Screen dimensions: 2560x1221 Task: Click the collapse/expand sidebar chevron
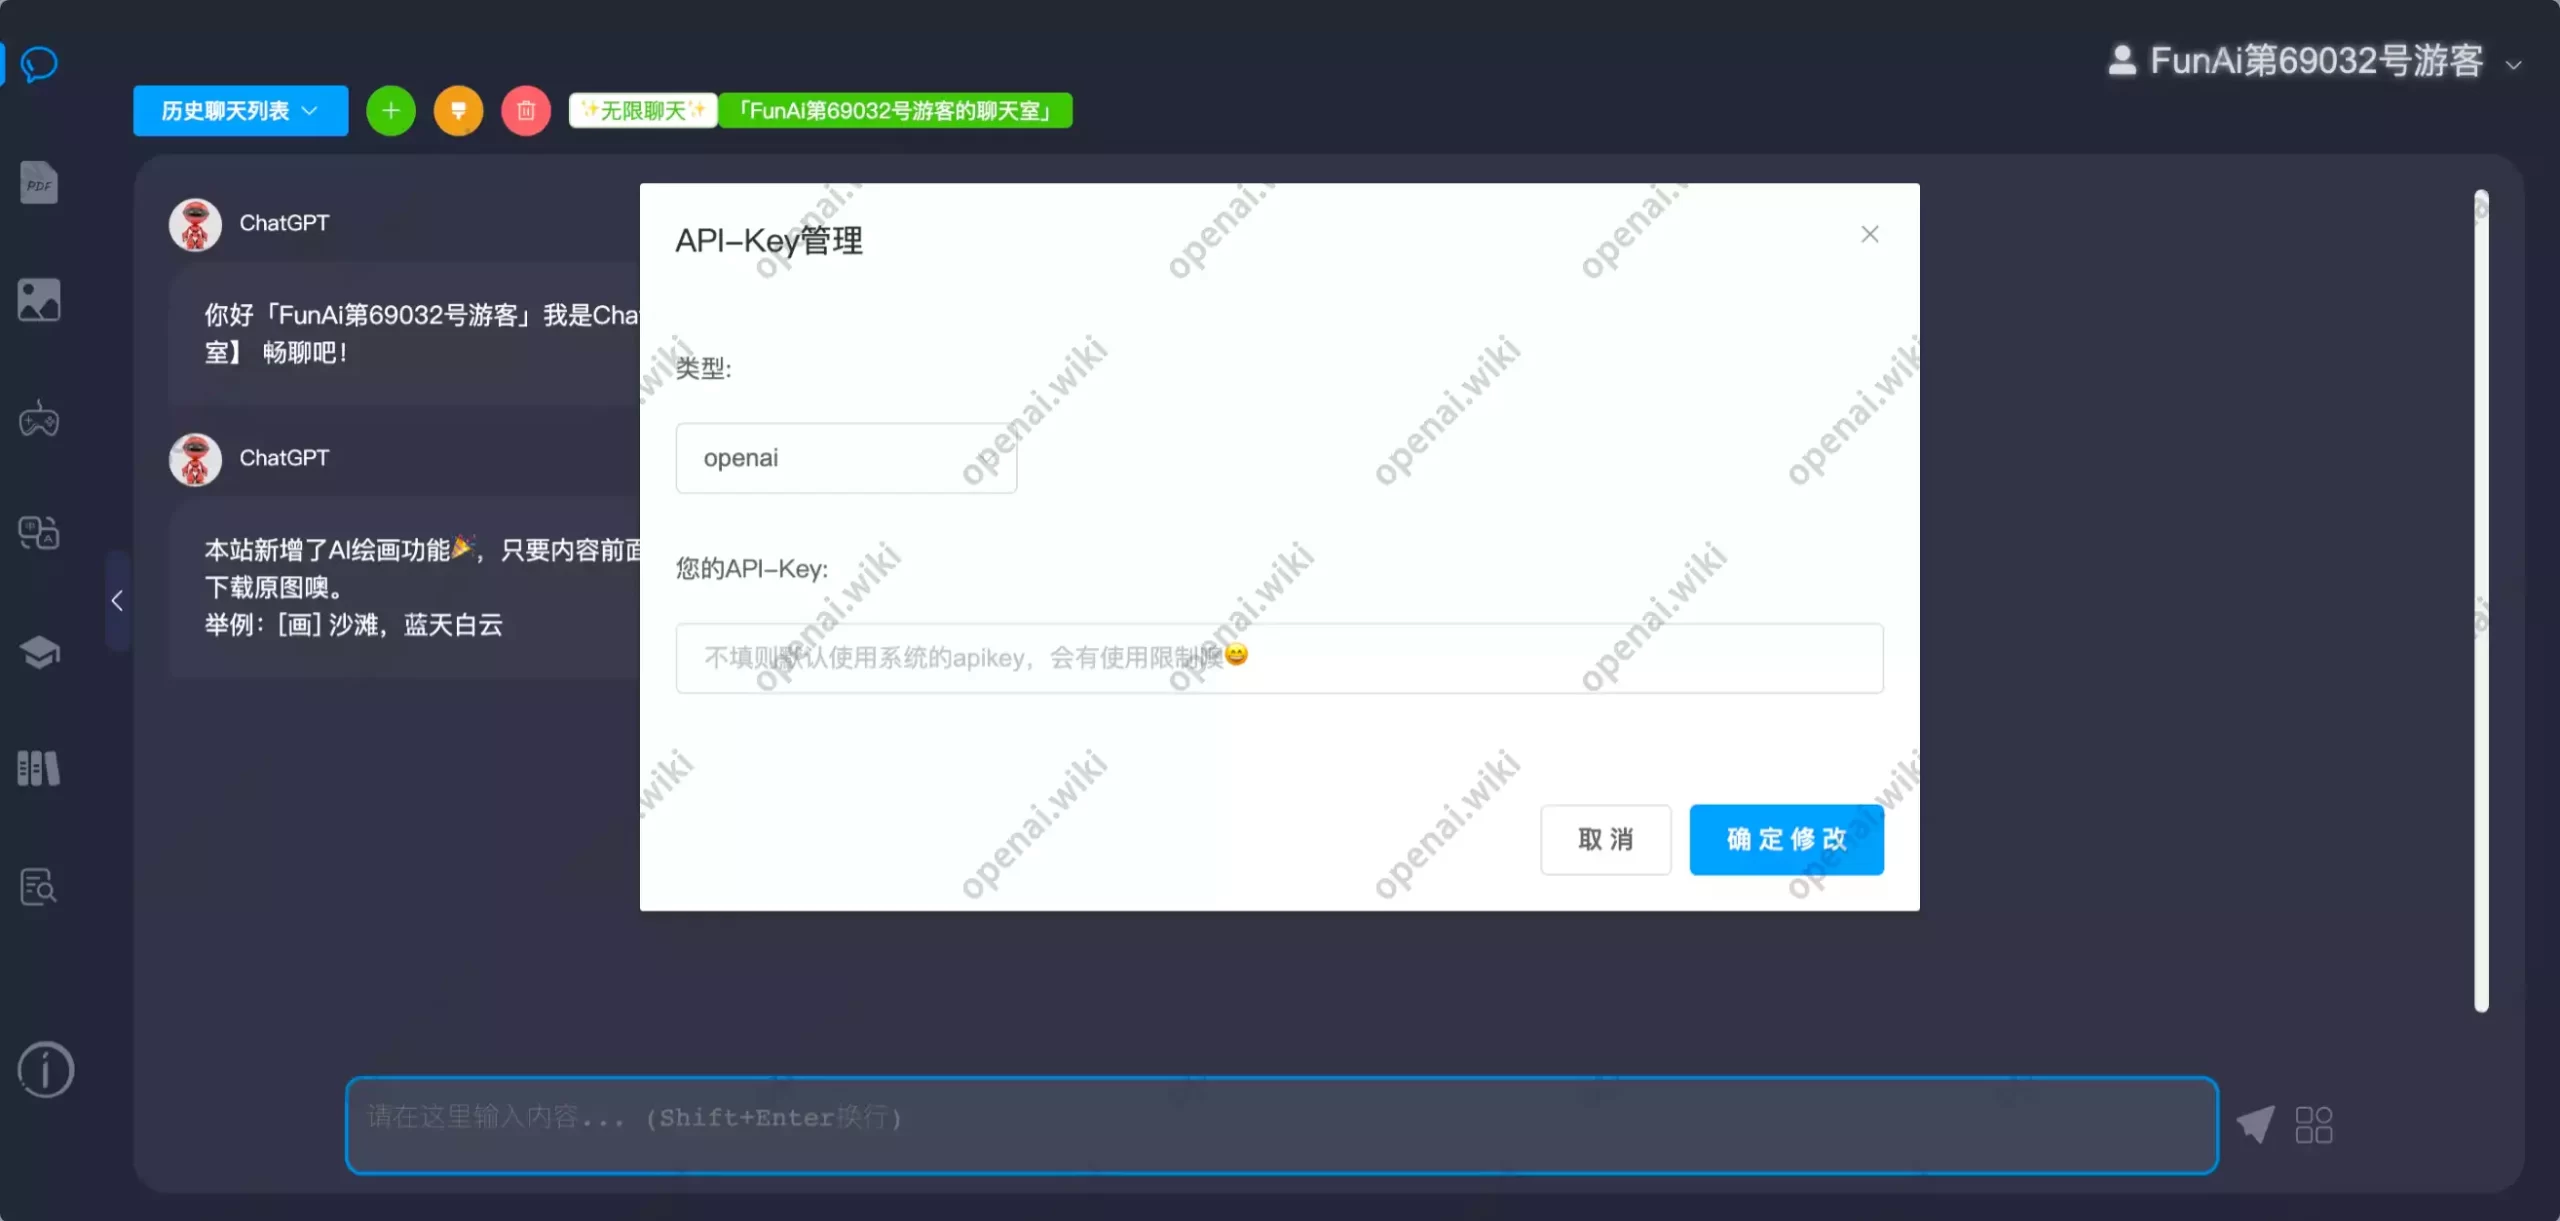(x=118, y=601)
